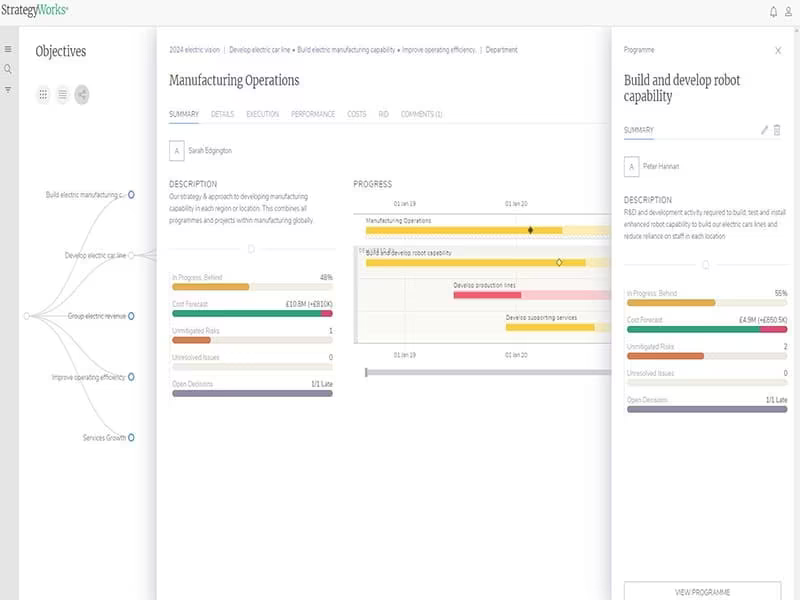Expand the Improve operating efficiency node
This screenshot has height=600, width=800.
[x=131, y=377]
